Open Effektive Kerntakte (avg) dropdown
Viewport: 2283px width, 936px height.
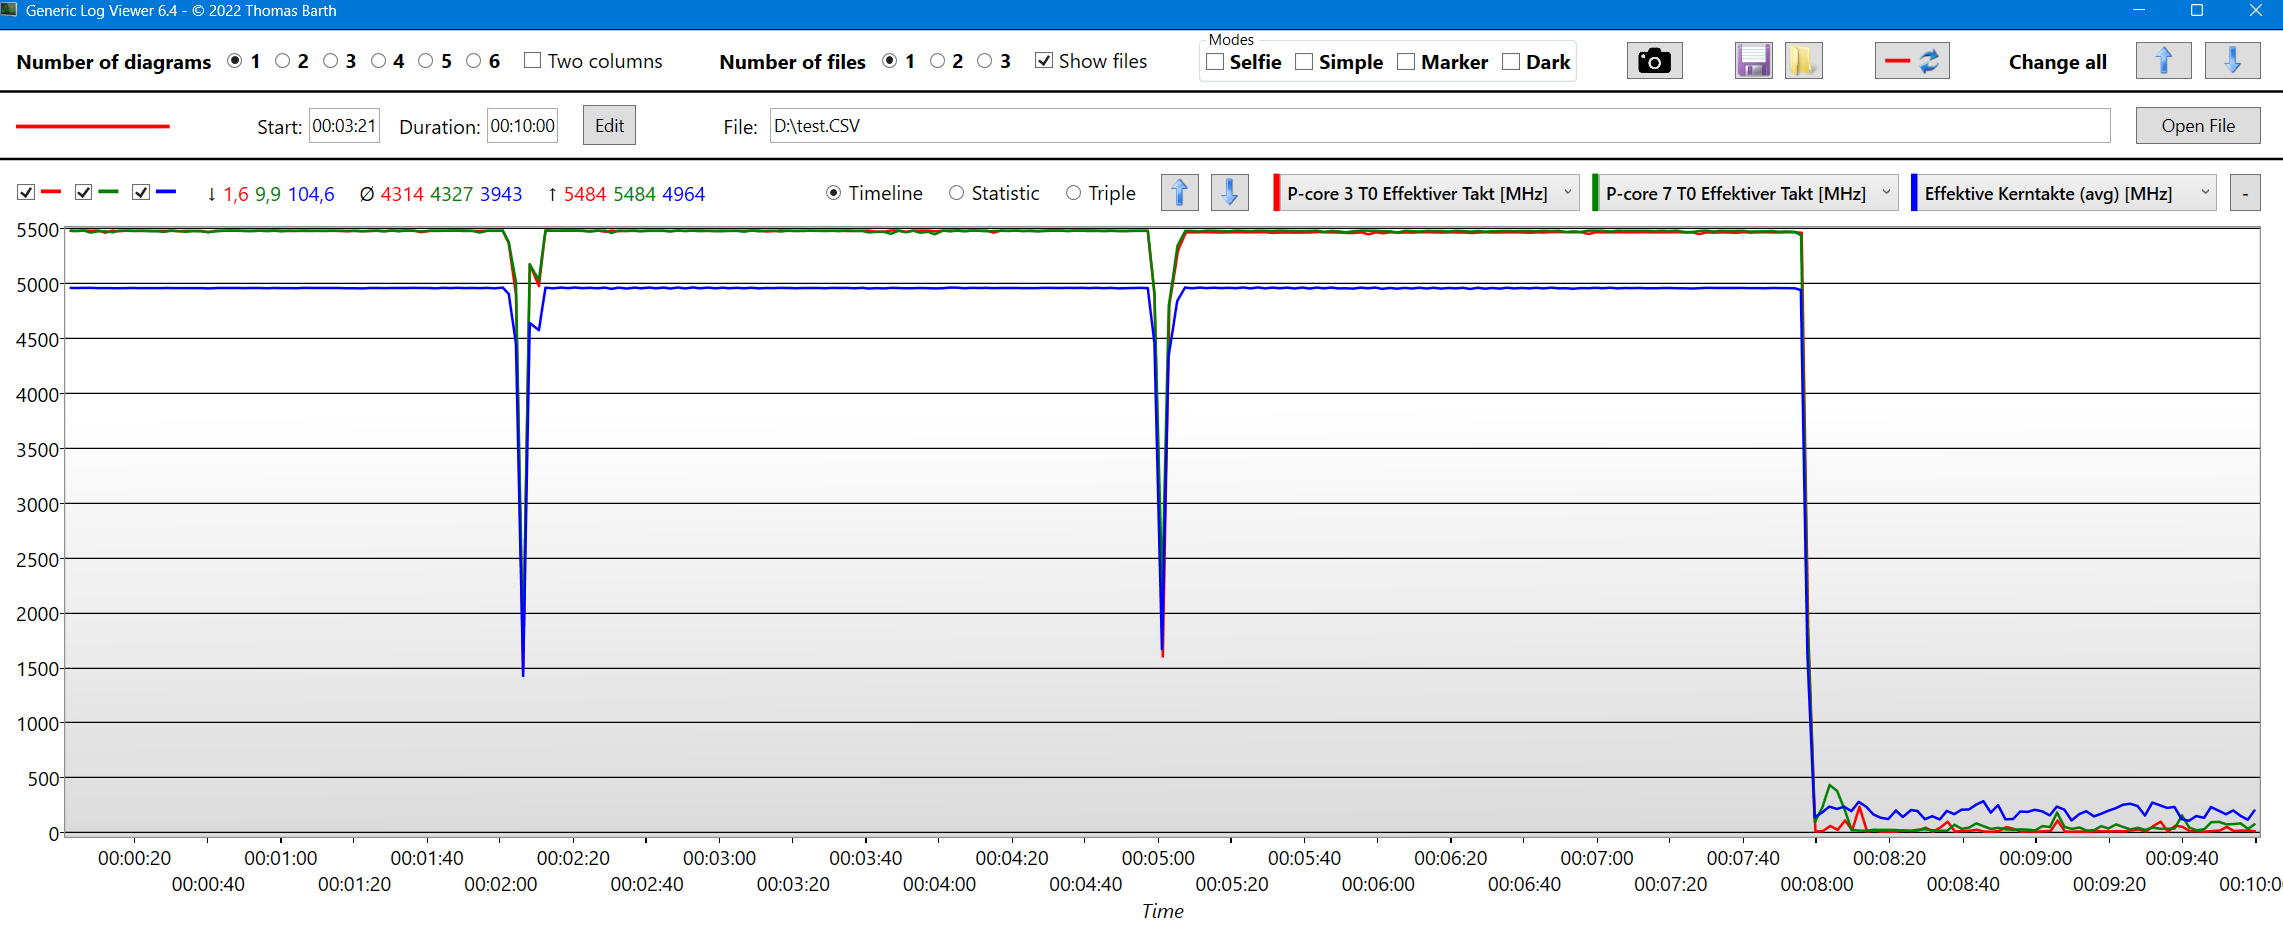tap(2068, 193)
